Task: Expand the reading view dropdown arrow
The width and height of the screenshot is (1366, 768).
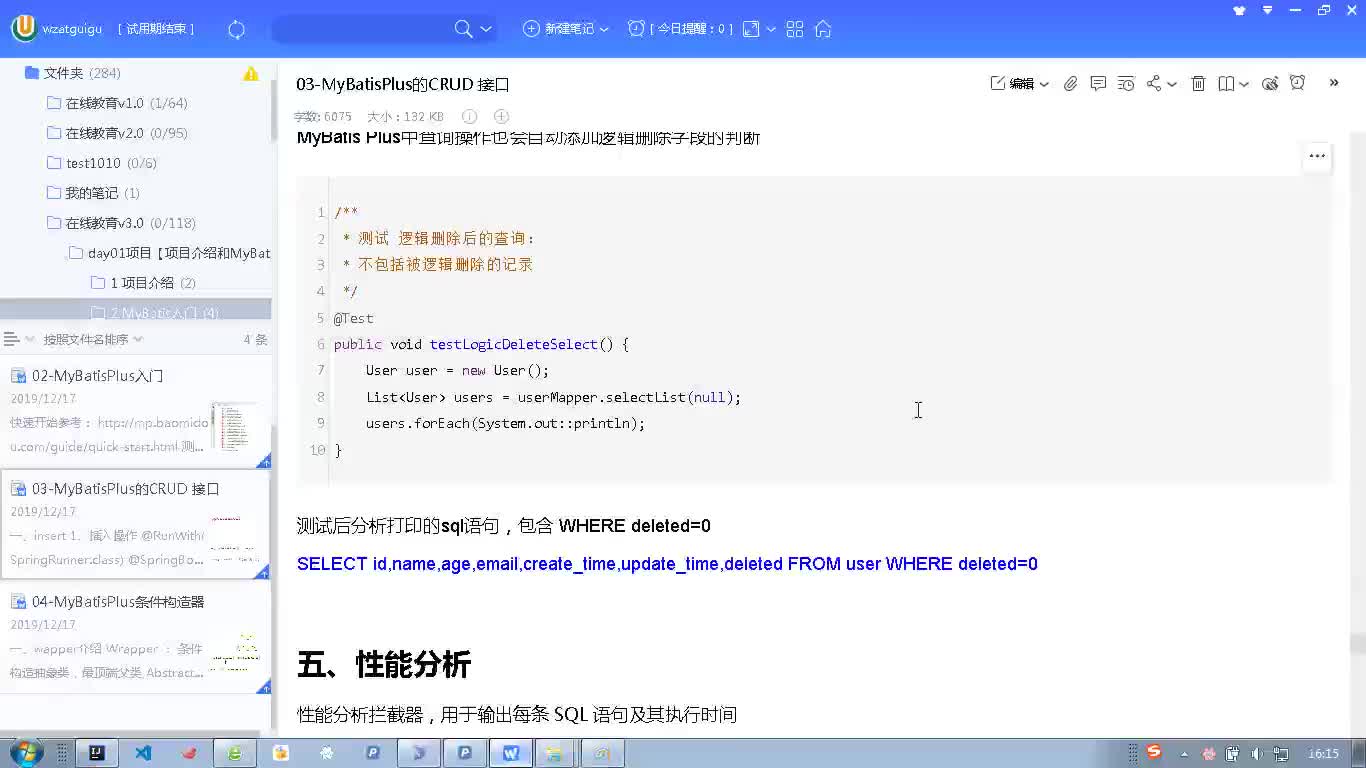Action: (x=1244, y=84)
